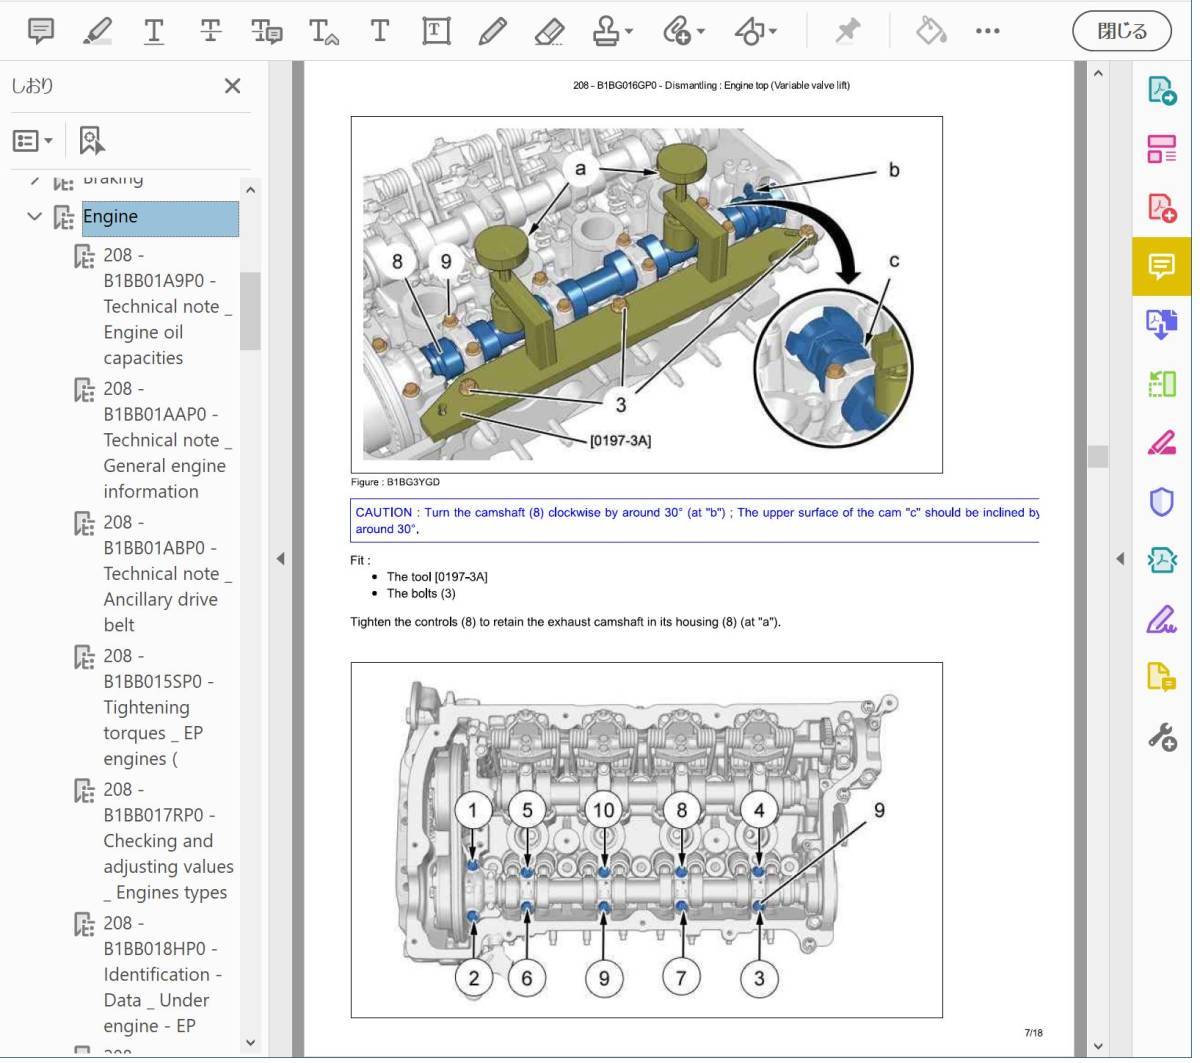The image size is (1200, 1063).
Task: Select the replace text note tool
Action: 266,31
